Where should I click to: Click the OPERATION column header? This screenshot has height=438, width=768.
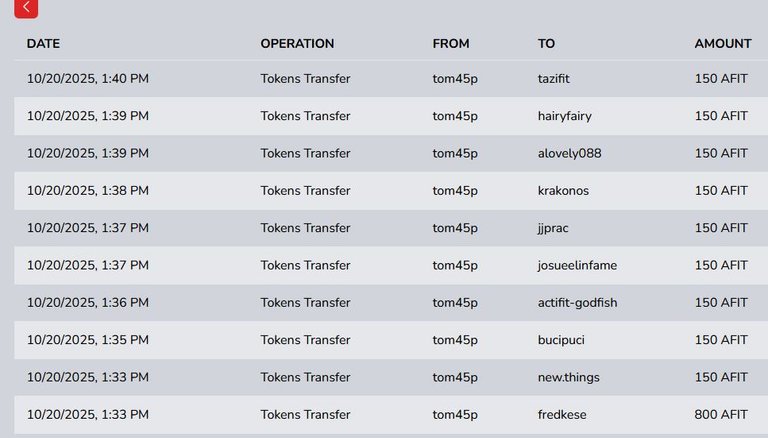(x=297, y=44)
